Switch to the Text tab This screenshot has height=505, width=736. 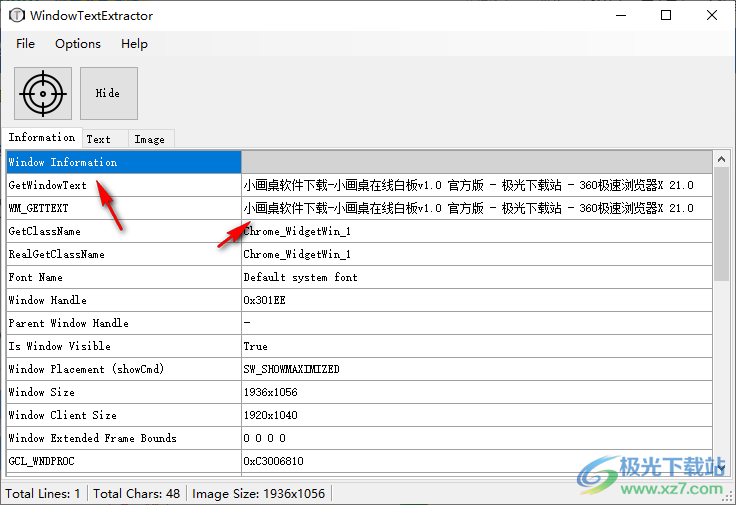105,139
